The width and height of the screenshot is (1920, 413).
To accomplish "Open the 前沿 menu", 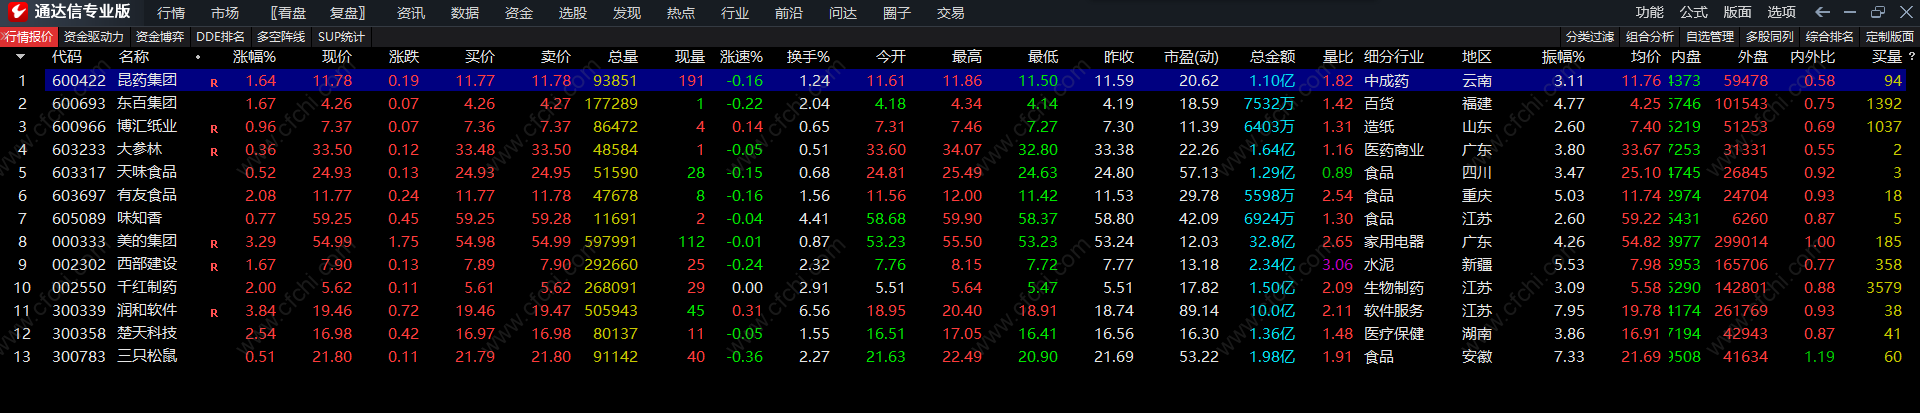I will pyautogui.click(x=789, y=13).
